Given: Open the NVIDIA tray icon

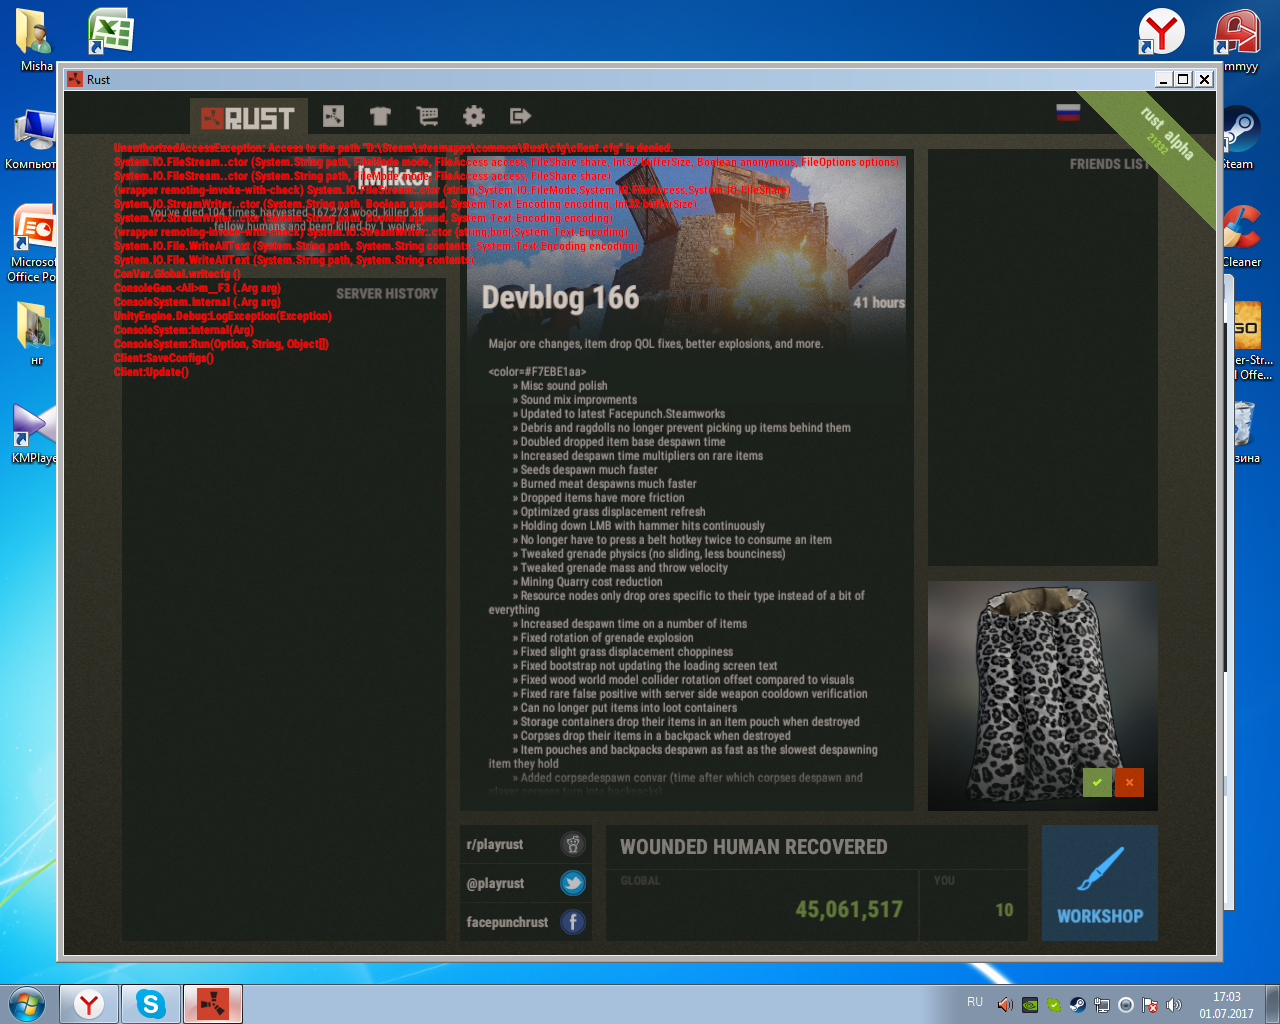Looking at the screenshot, I should click(1029, 1005).
